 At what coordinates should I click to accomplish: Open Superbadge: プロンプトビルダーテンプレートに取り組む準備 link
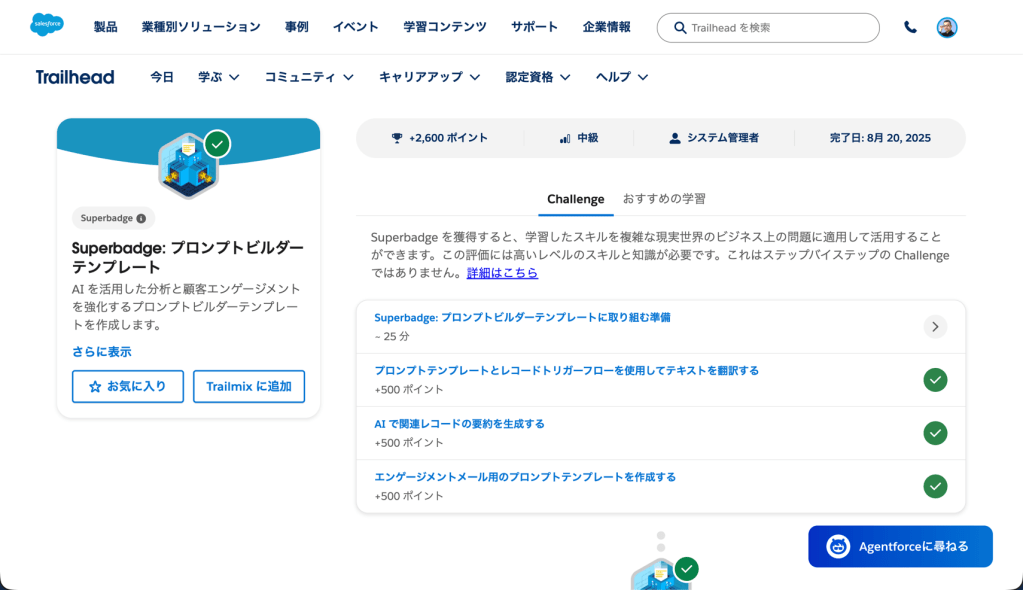pos(522,317)
